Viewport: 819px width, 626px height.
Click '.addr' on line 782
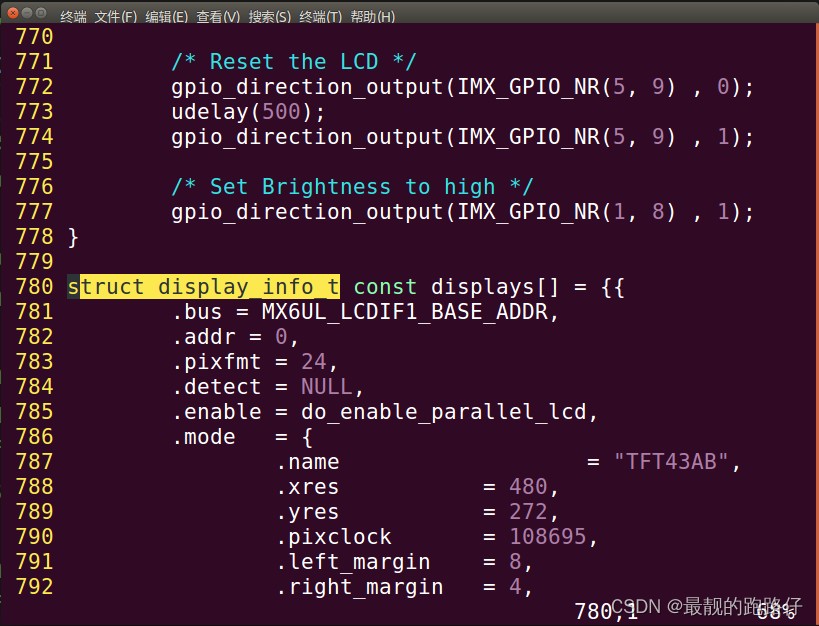(204, 337)
